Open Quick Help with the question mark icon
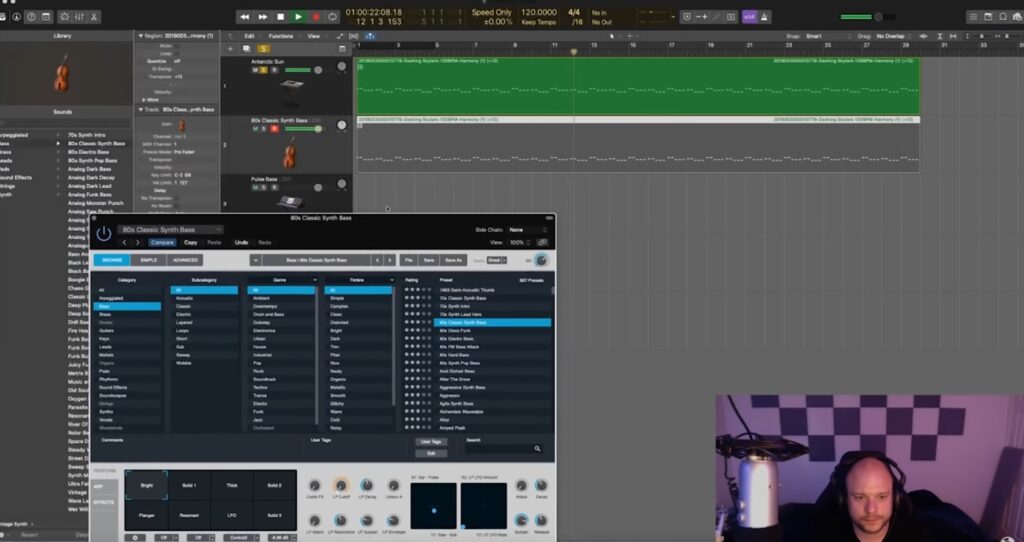 click(31, 17)
